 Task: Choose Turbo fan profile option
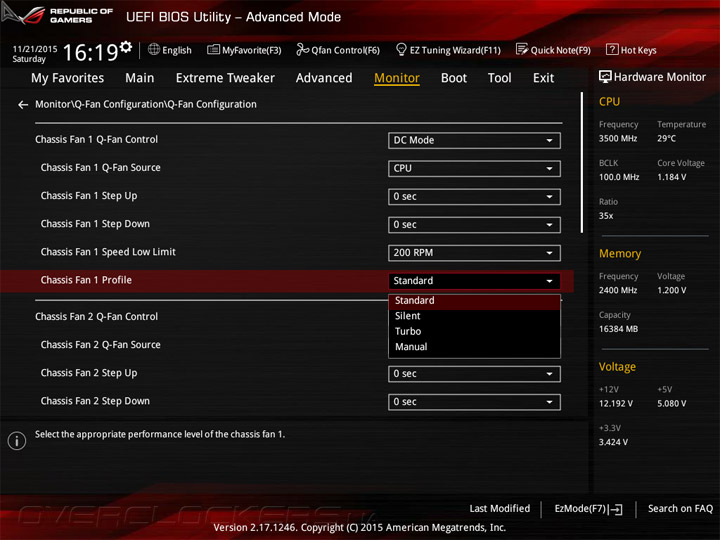coord(474,332)
